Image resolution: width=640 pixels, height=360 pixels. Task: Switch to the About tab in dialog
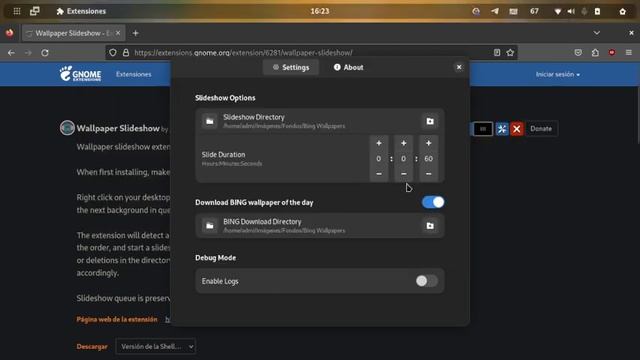click(x=349, y=67)
